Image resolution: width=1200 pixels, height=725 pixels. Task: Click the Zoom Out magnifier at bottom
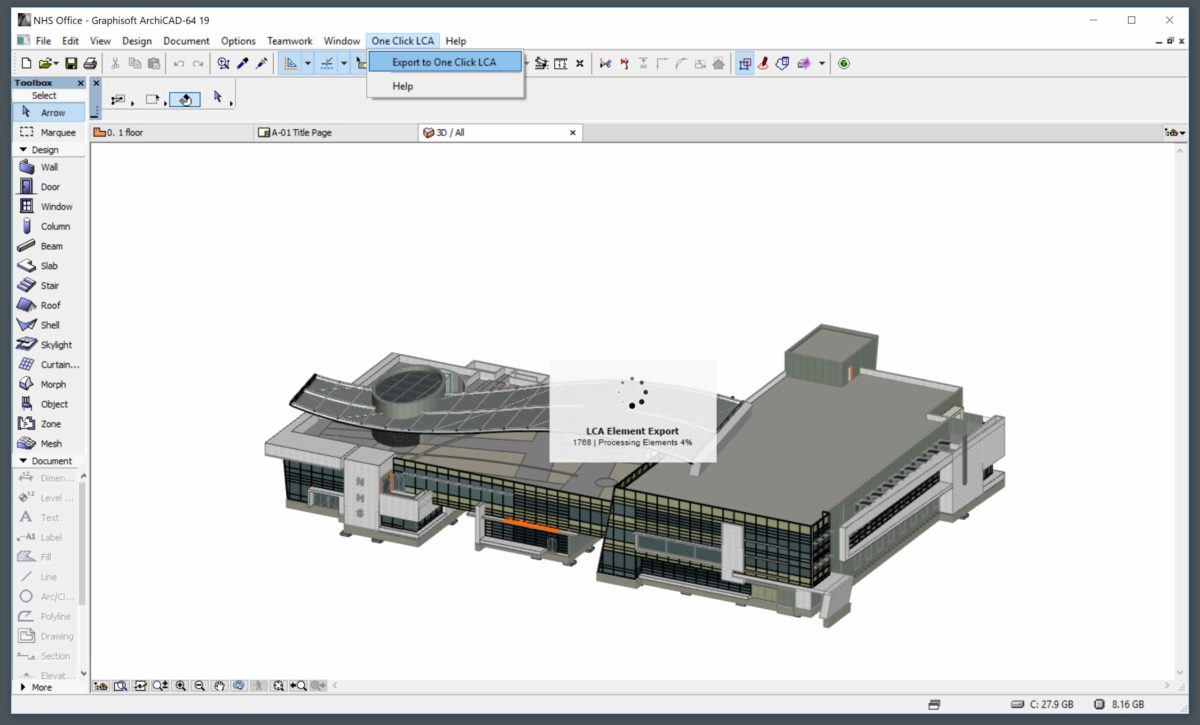tap(200, 686)
